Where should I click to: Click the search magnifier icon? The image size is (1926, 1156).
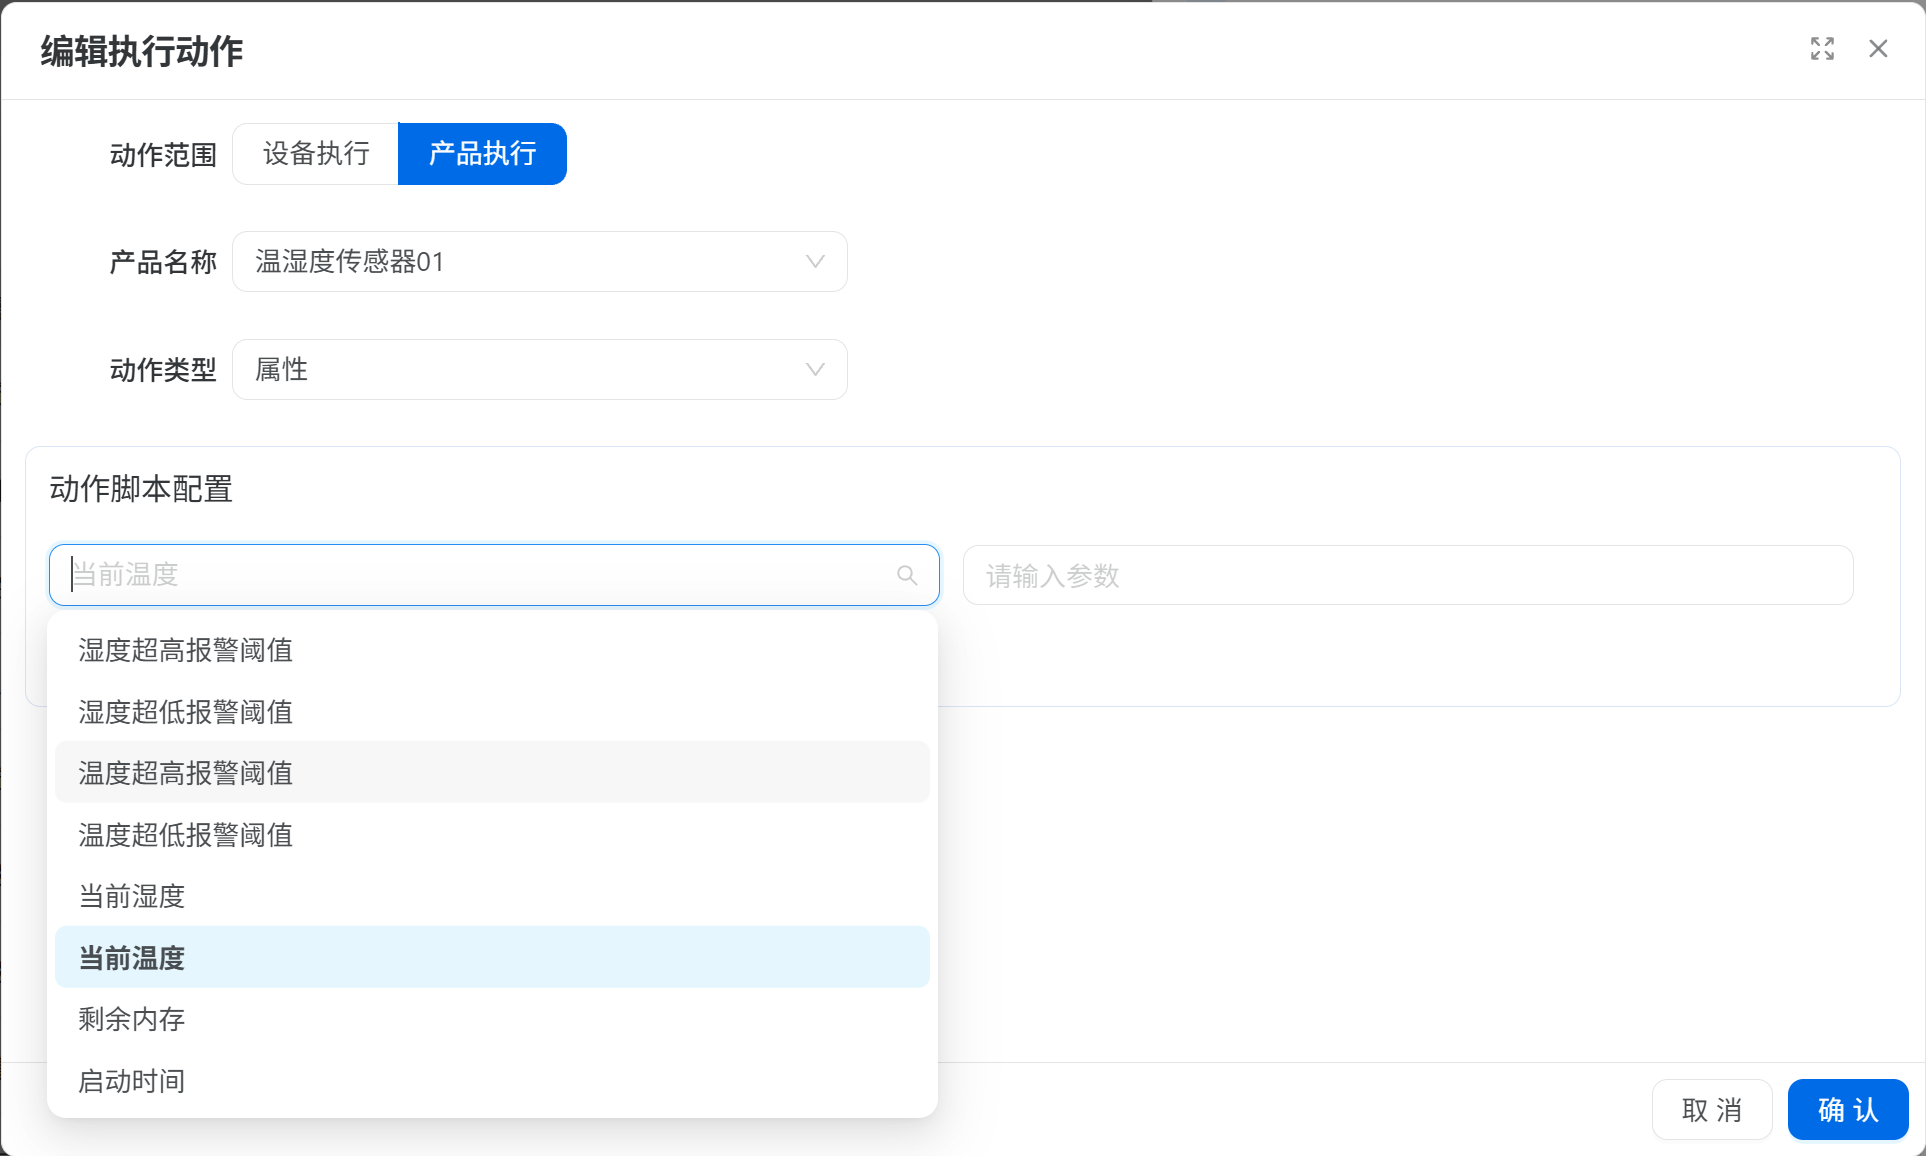(x=907, y=575)
